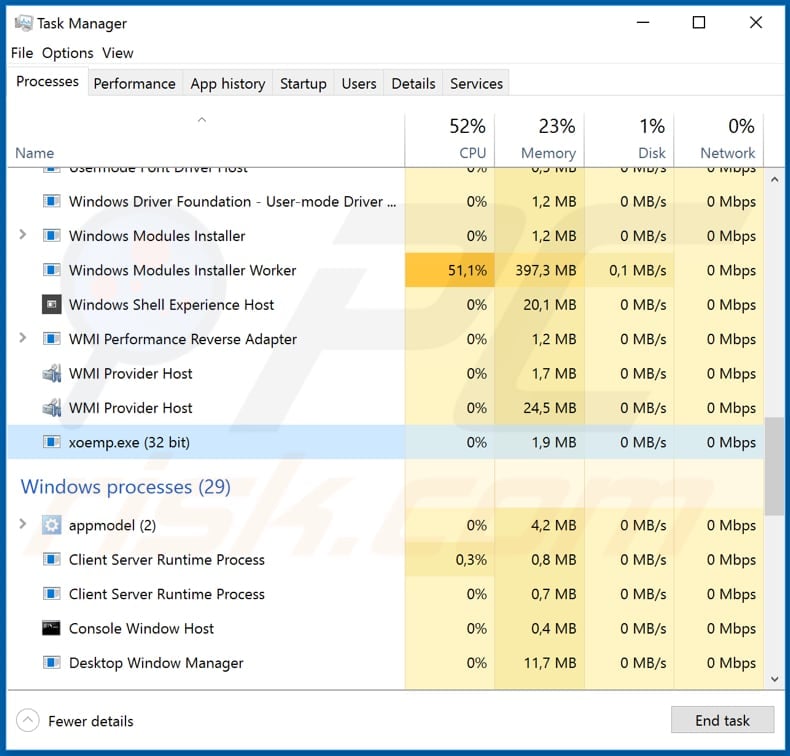Select the Console Window Host process
Viewport: 790px width, 756px height.
coord(386,628)
